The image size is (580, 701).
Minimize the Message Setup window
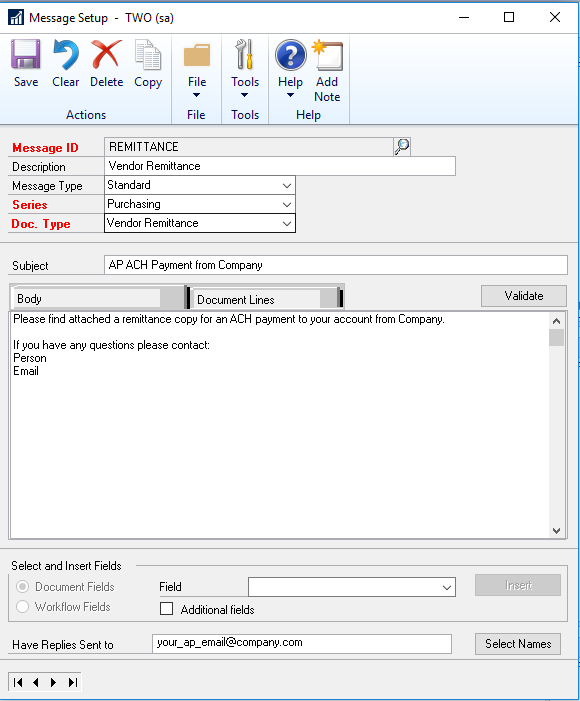[x=464, y=17]
